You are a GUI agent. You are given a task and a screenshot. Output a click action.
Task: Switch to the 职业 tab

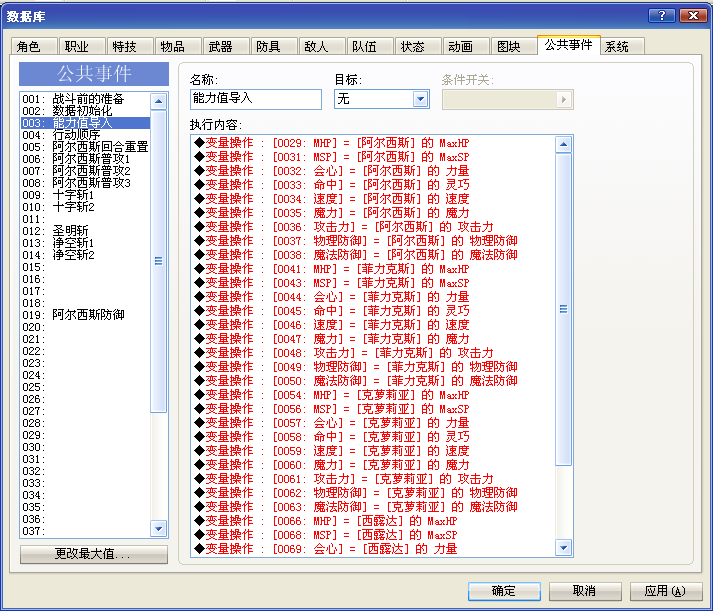[82, 46]
